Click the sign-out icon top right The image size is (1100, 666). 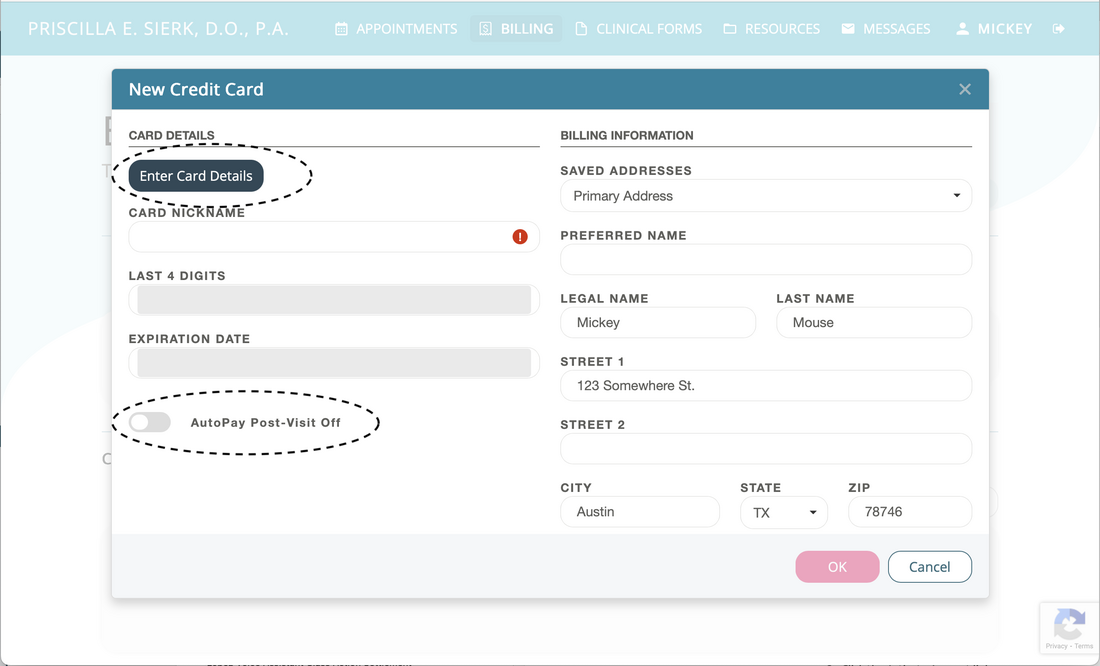coord(1058,29)
